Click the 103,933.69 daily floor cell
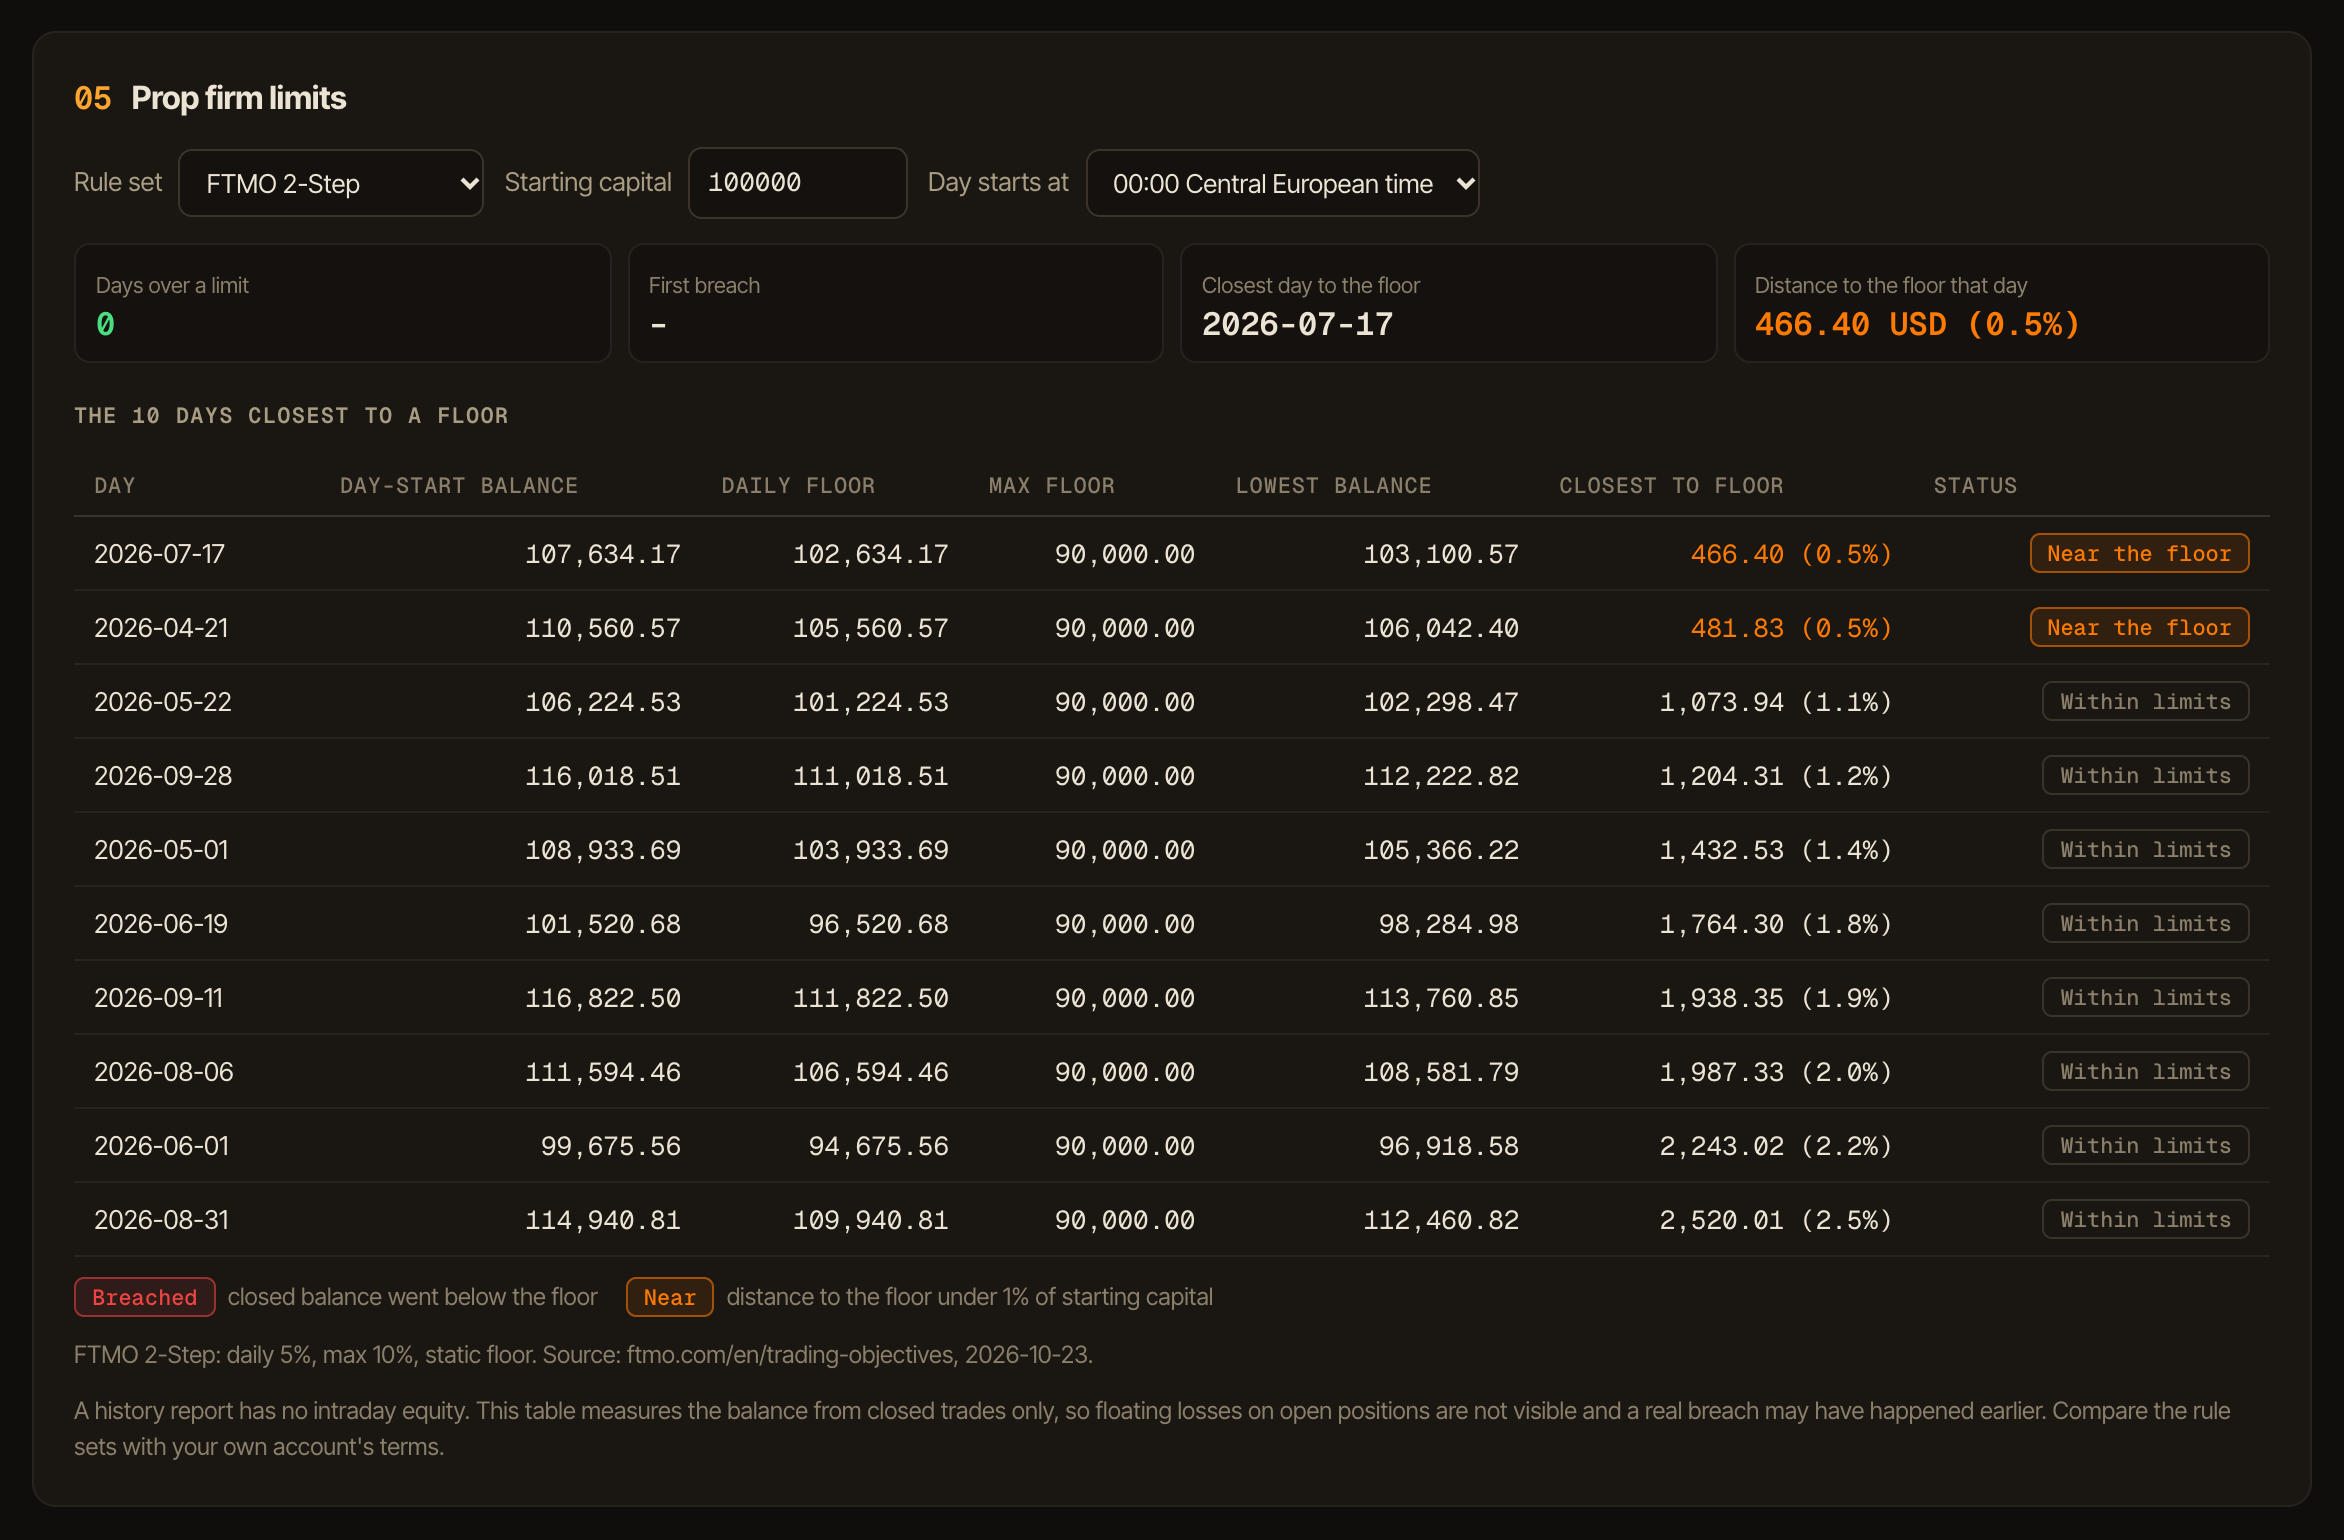This screenshot has width=2344, height=1540. 870,850
